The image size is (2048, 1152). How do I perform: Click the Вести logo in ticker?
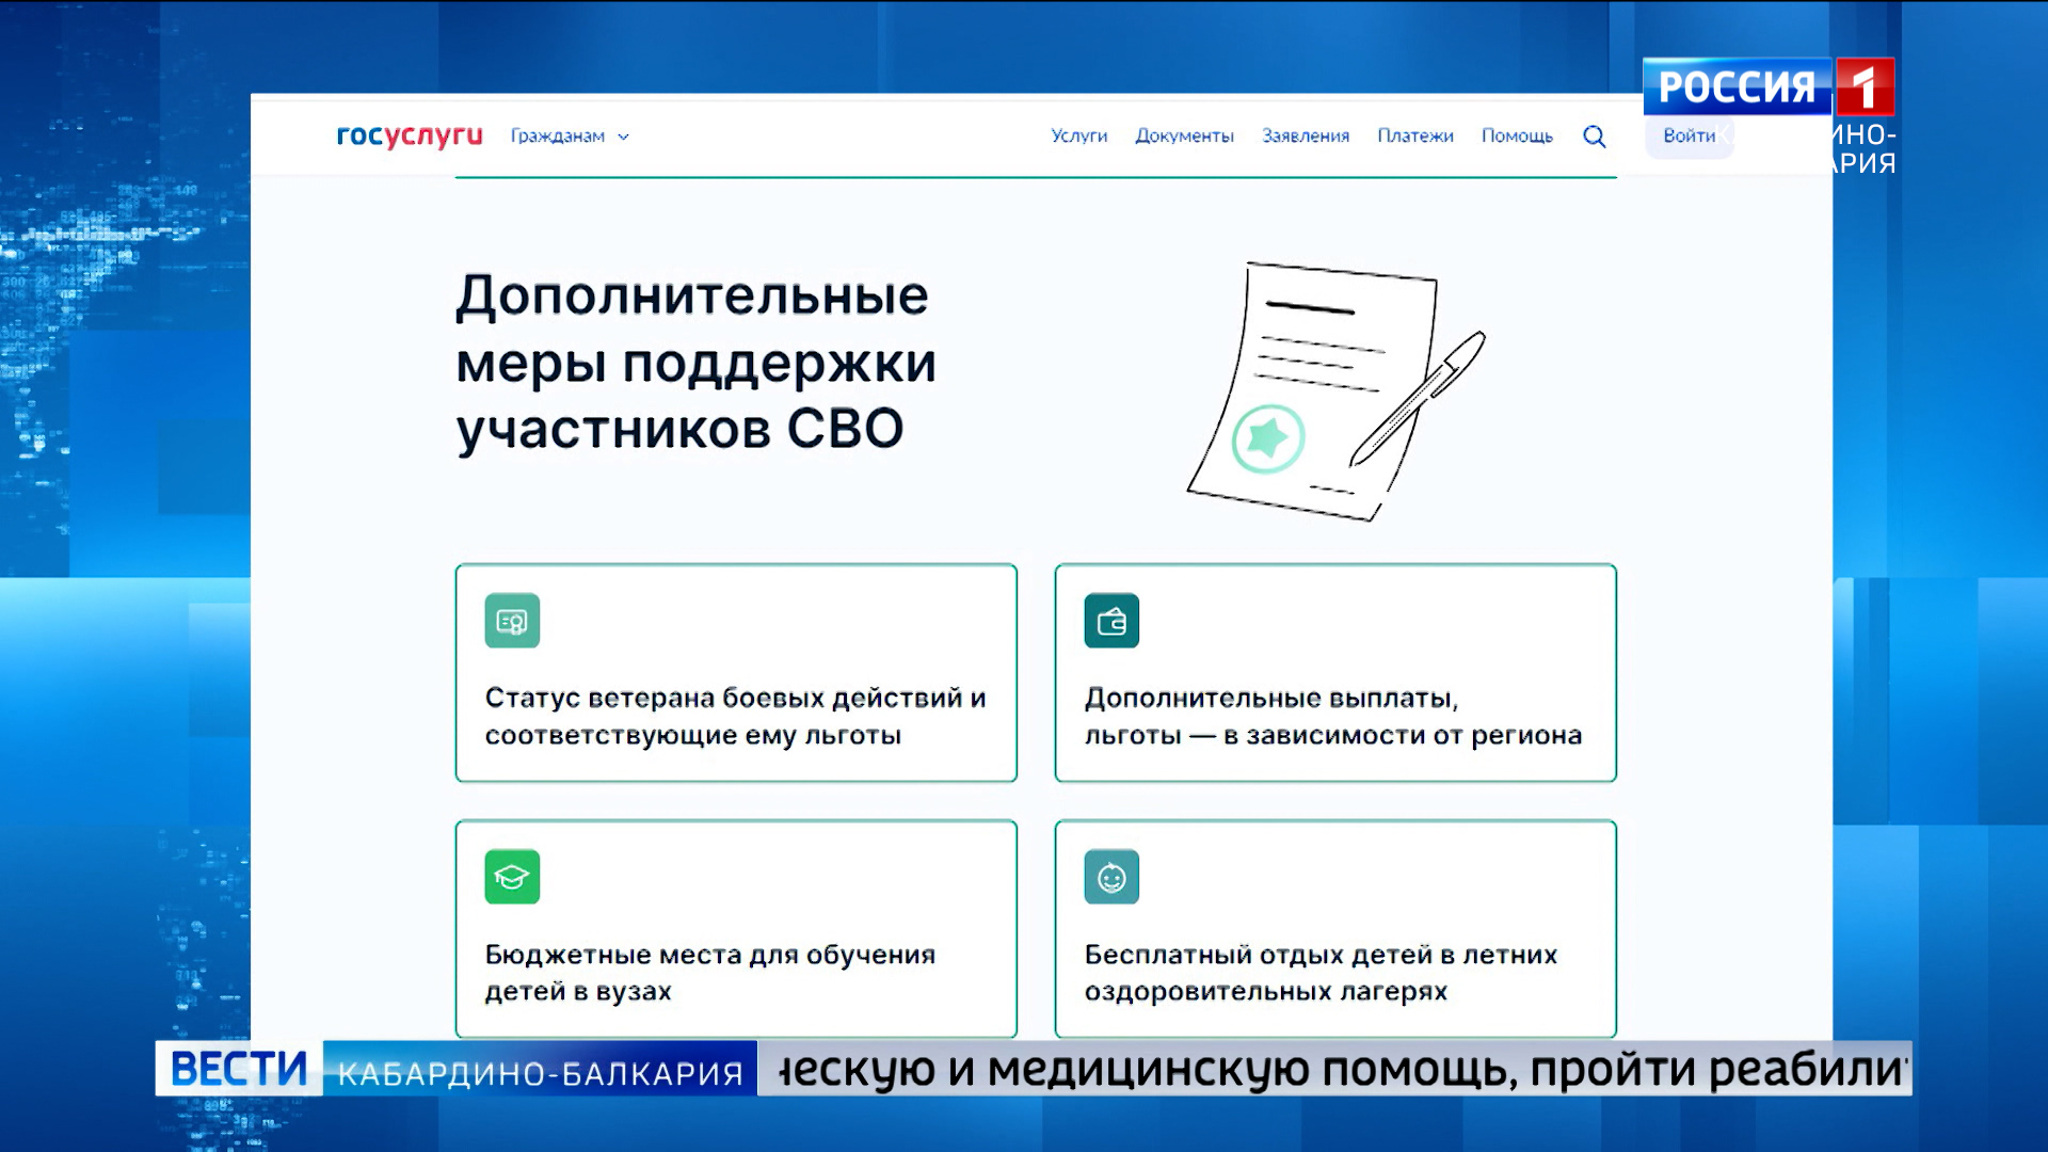point(239,1068)
